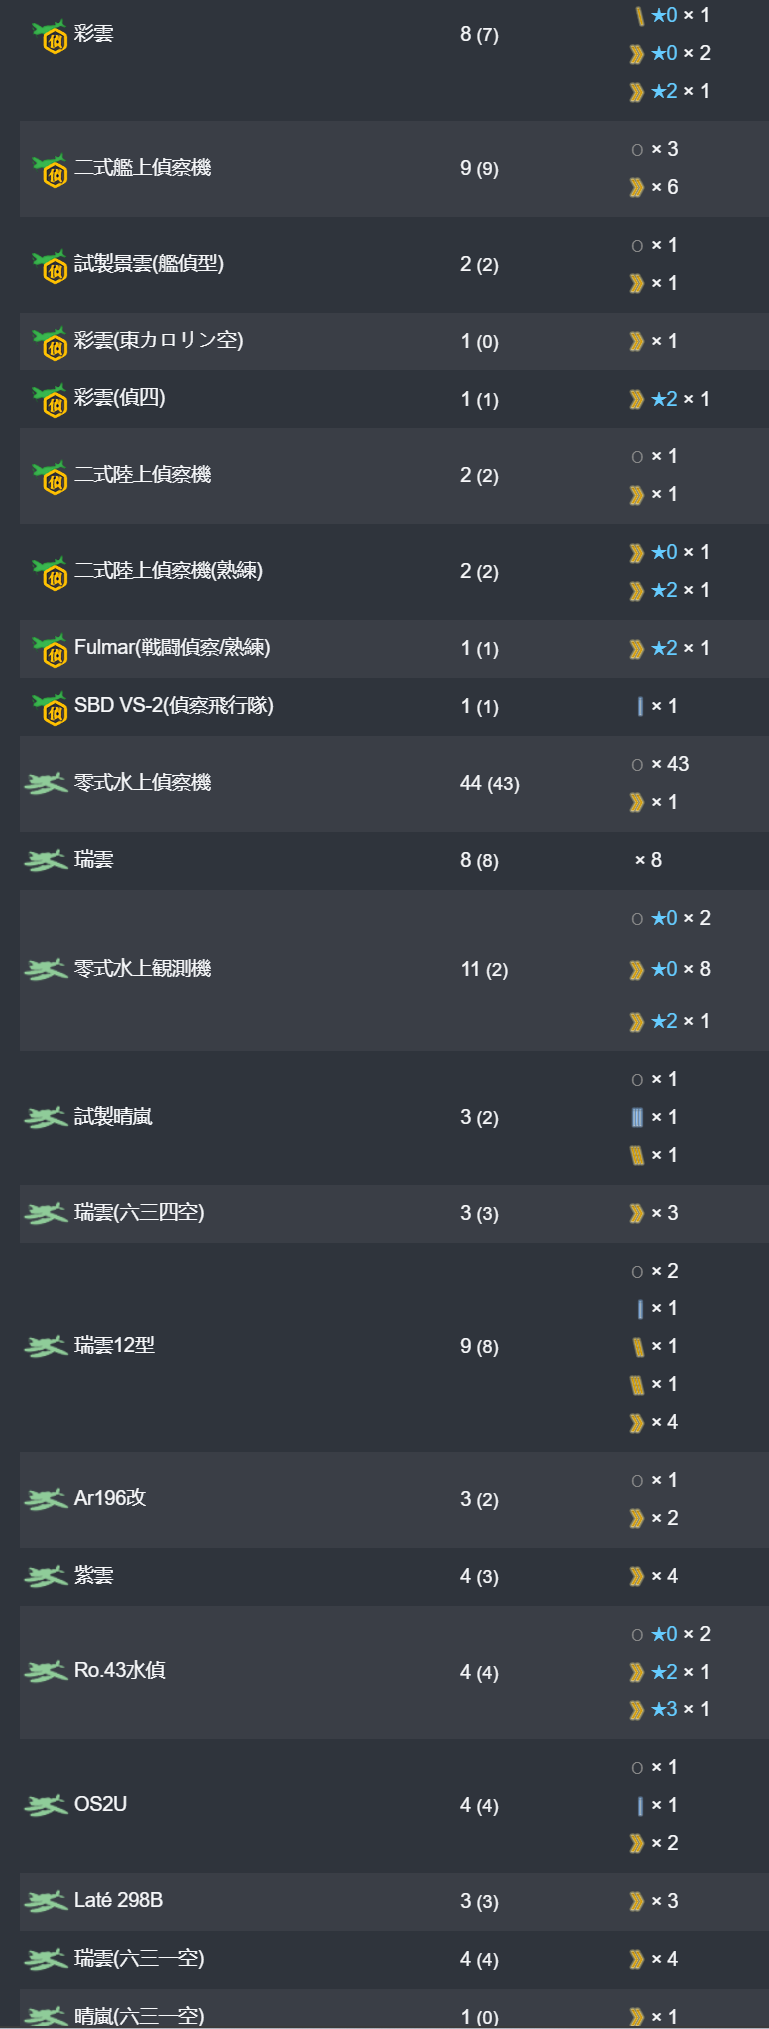The width and height of the screenshot is (769, 2029).
Task: Select the 試製景雲(艦偵型) equipment name
Action: tap(149, 264)
